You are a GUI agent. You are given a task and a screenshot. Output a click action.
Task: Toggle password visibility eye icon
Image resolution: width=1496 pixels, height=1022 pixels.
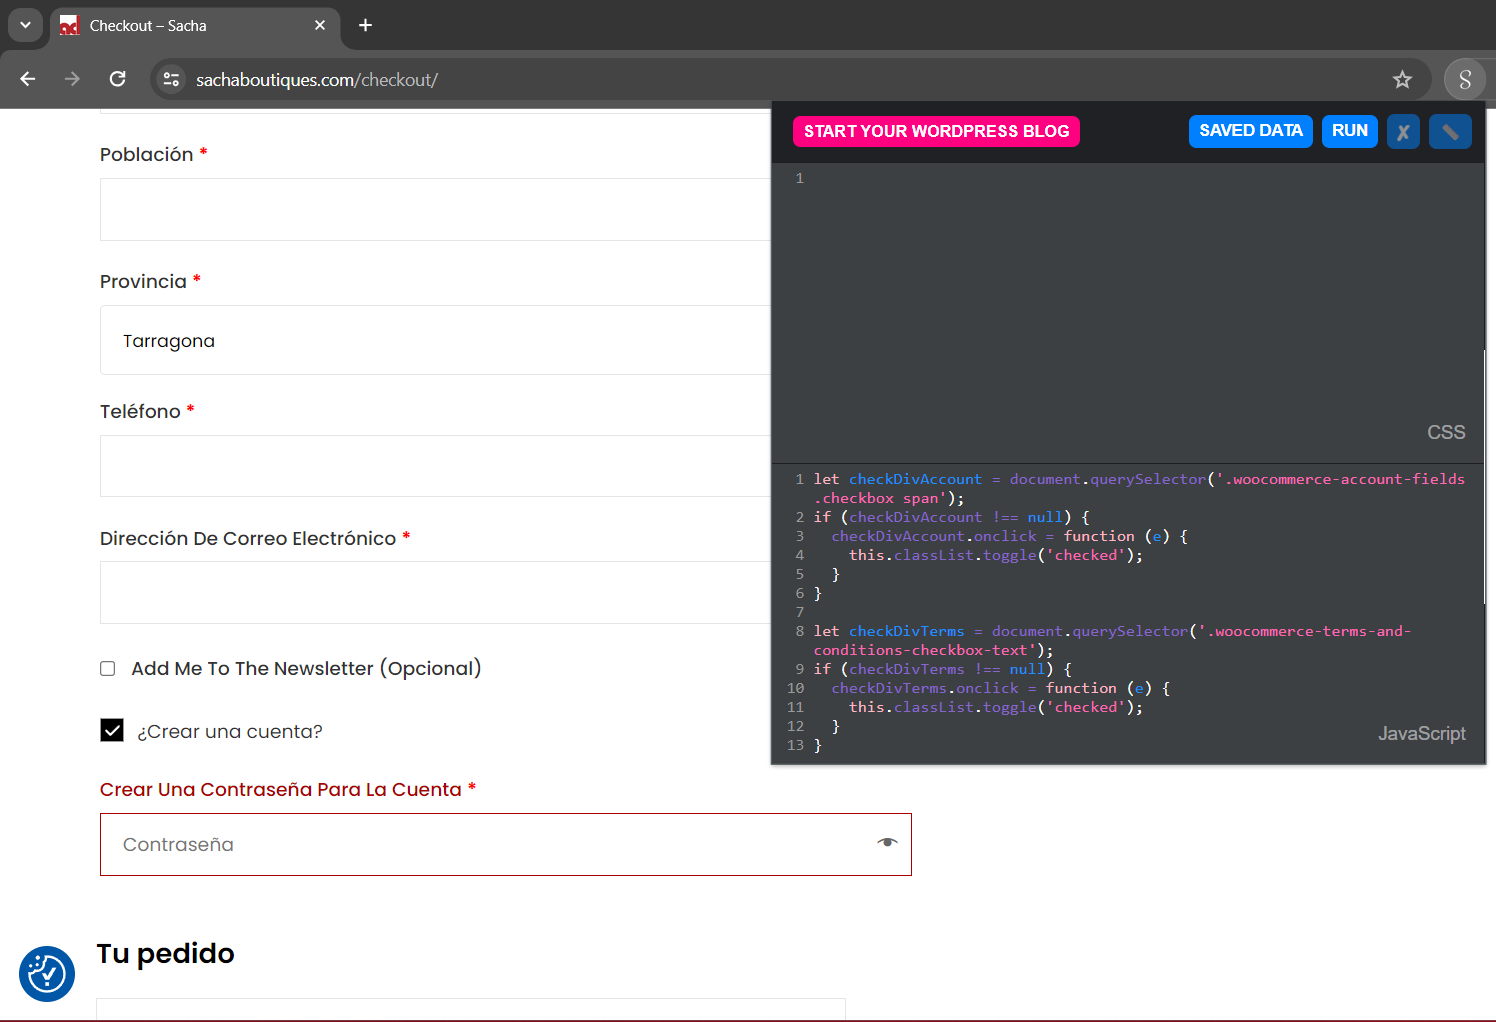(x=887, y=843)
